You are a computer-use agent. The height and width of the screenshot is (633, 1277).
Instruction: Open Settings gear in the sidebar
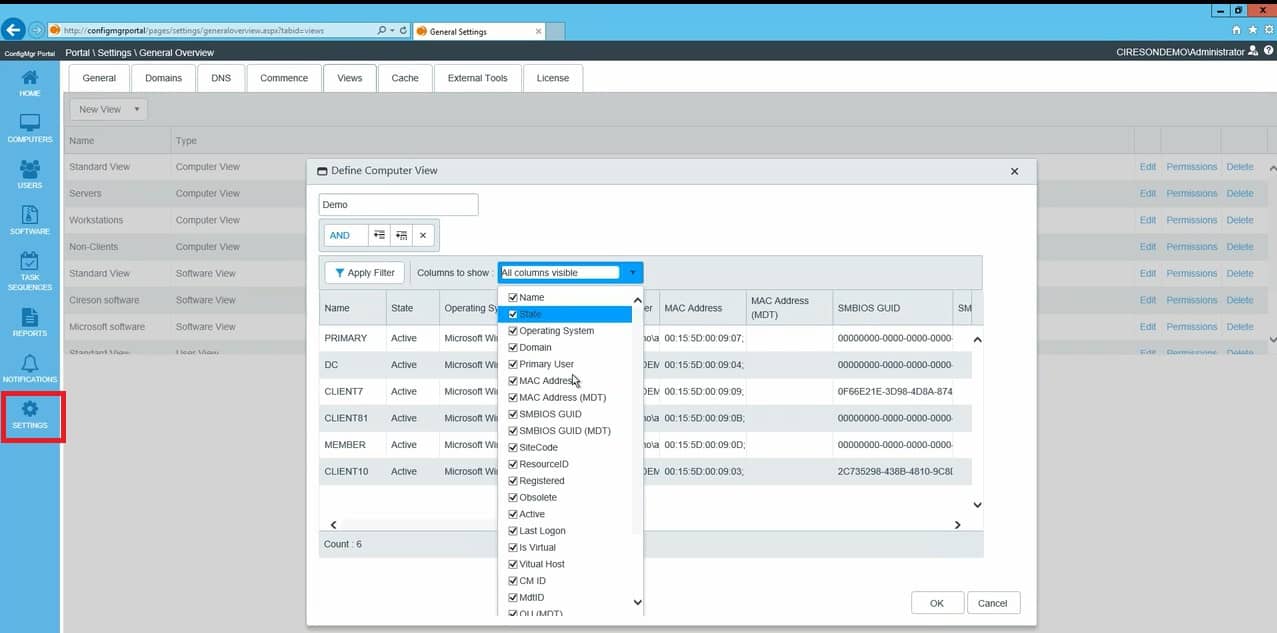click(30, 416)
